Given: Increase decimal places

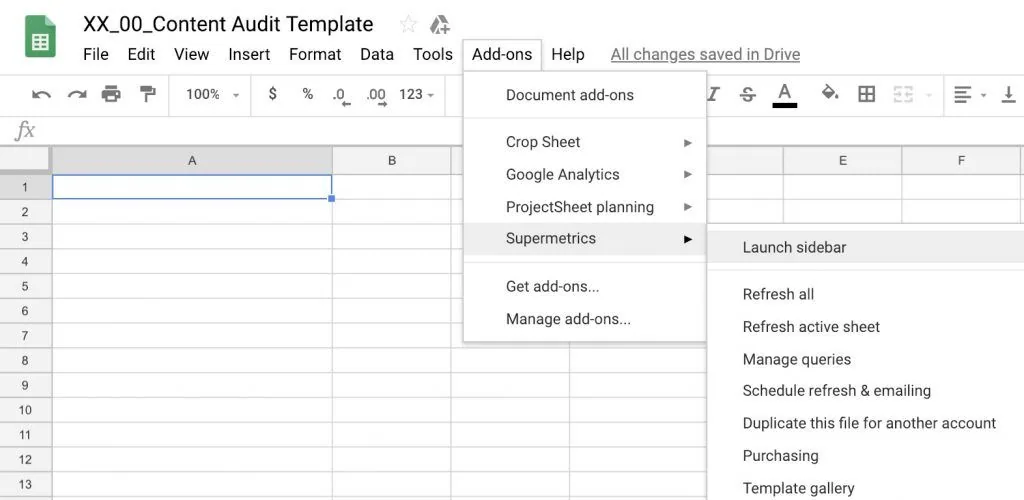Looking at the screenshot, I should click(x=377, y=96).
